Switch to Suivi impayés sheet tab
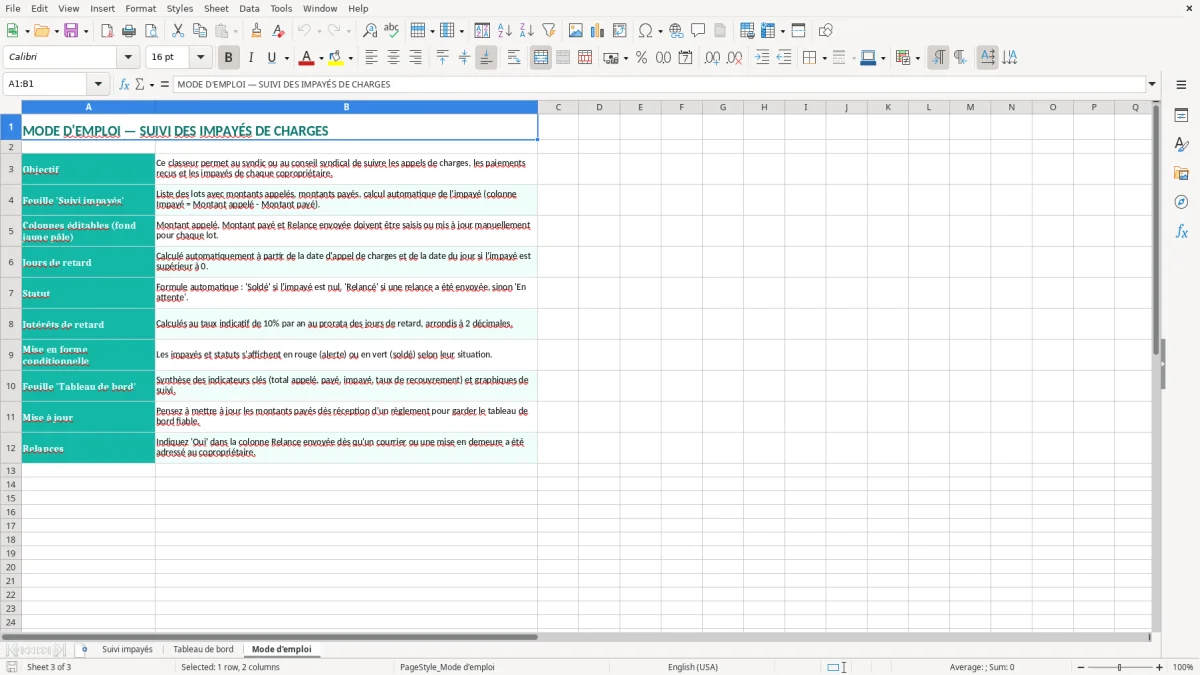 (x=127, y=650)
